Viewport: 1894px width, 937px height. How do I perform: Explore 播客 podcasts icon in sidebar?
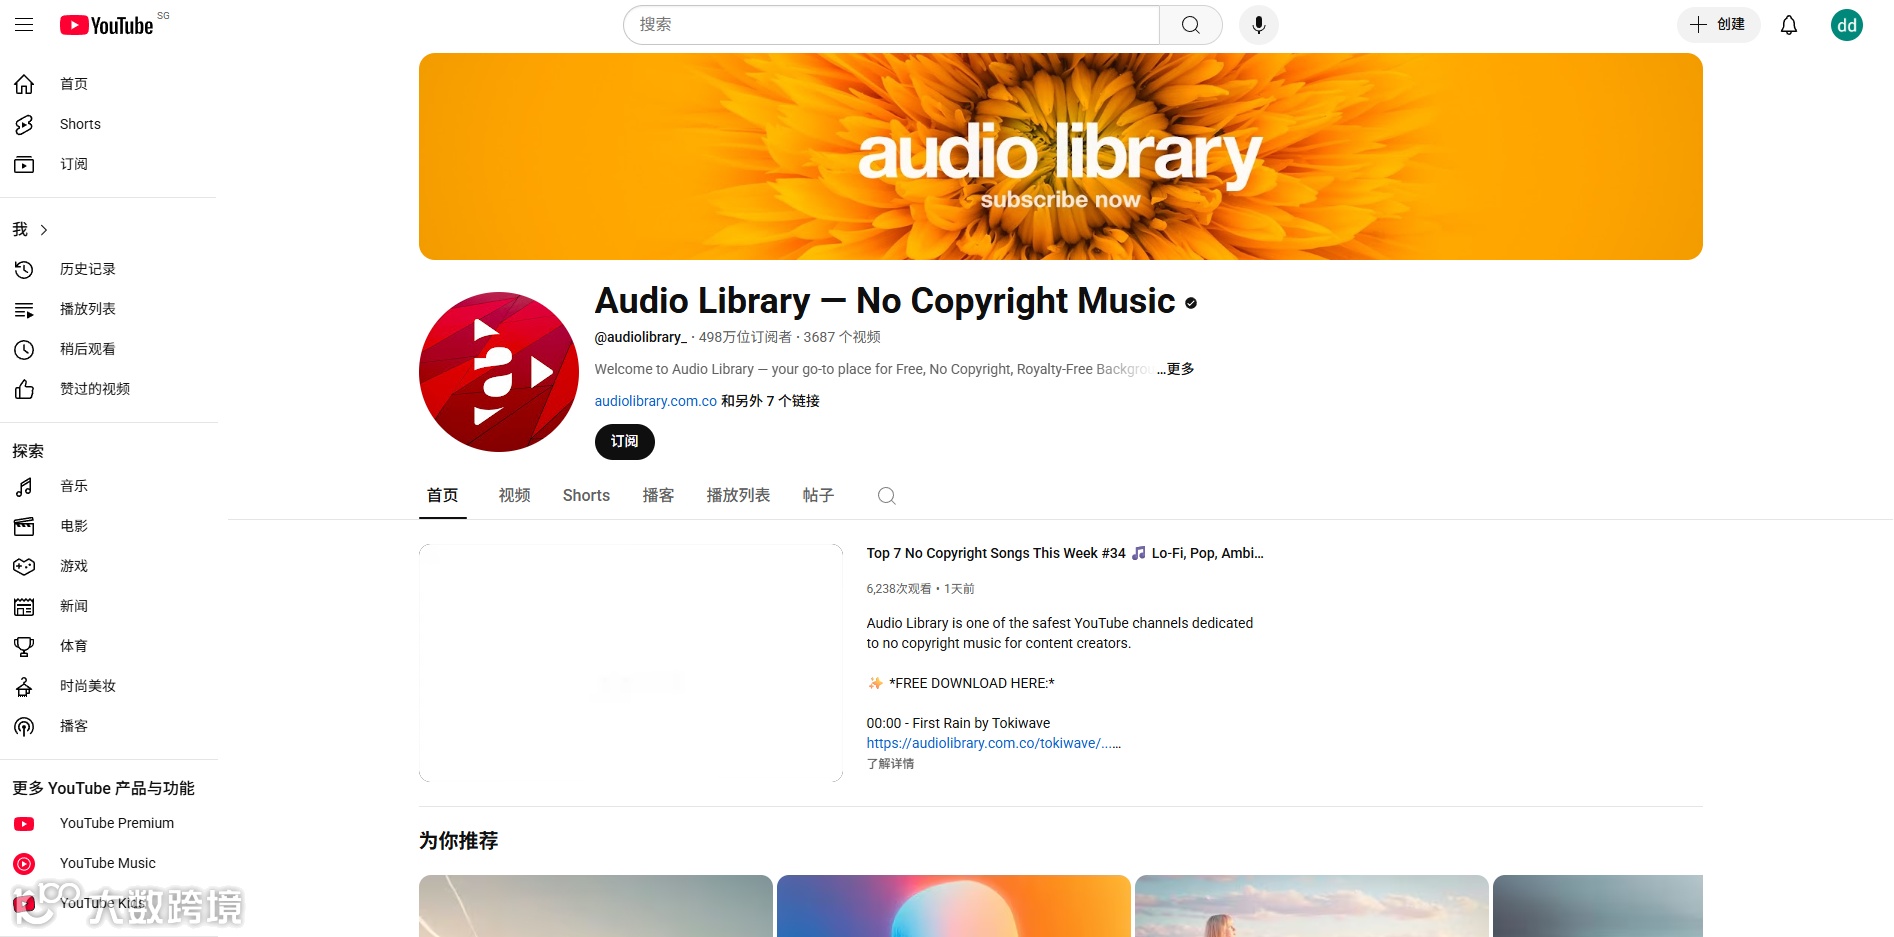24,726
